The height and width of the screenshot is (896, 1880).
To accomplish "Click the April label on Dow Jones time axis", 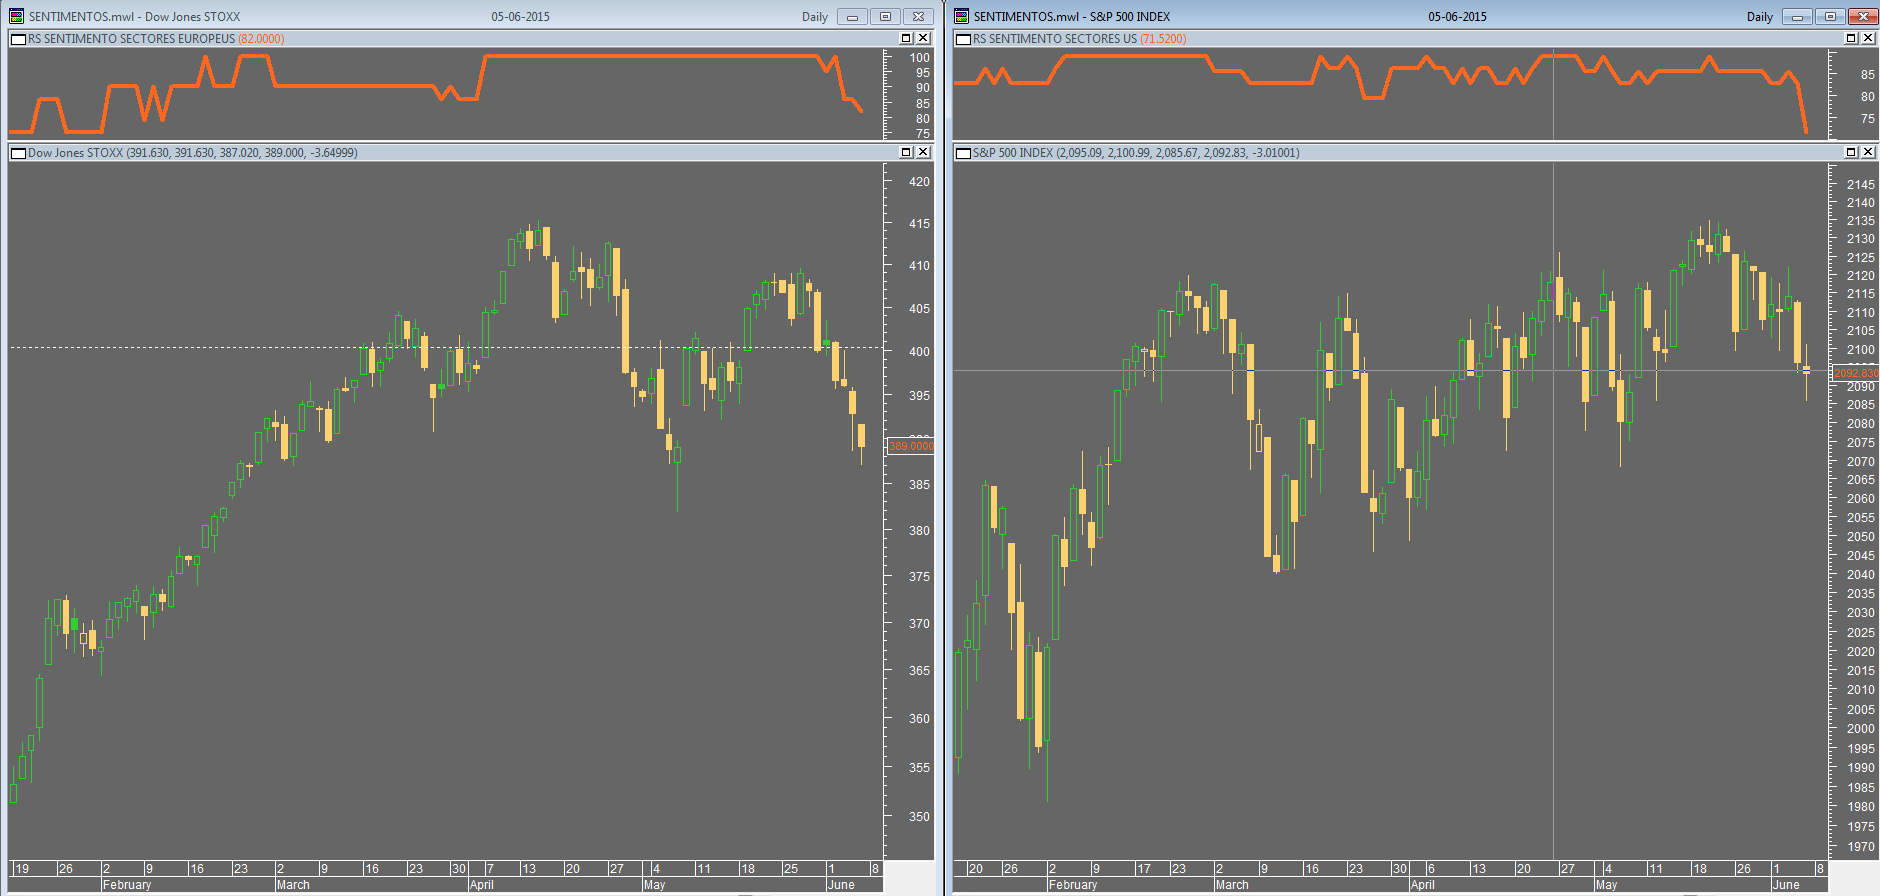I will 482,885.
